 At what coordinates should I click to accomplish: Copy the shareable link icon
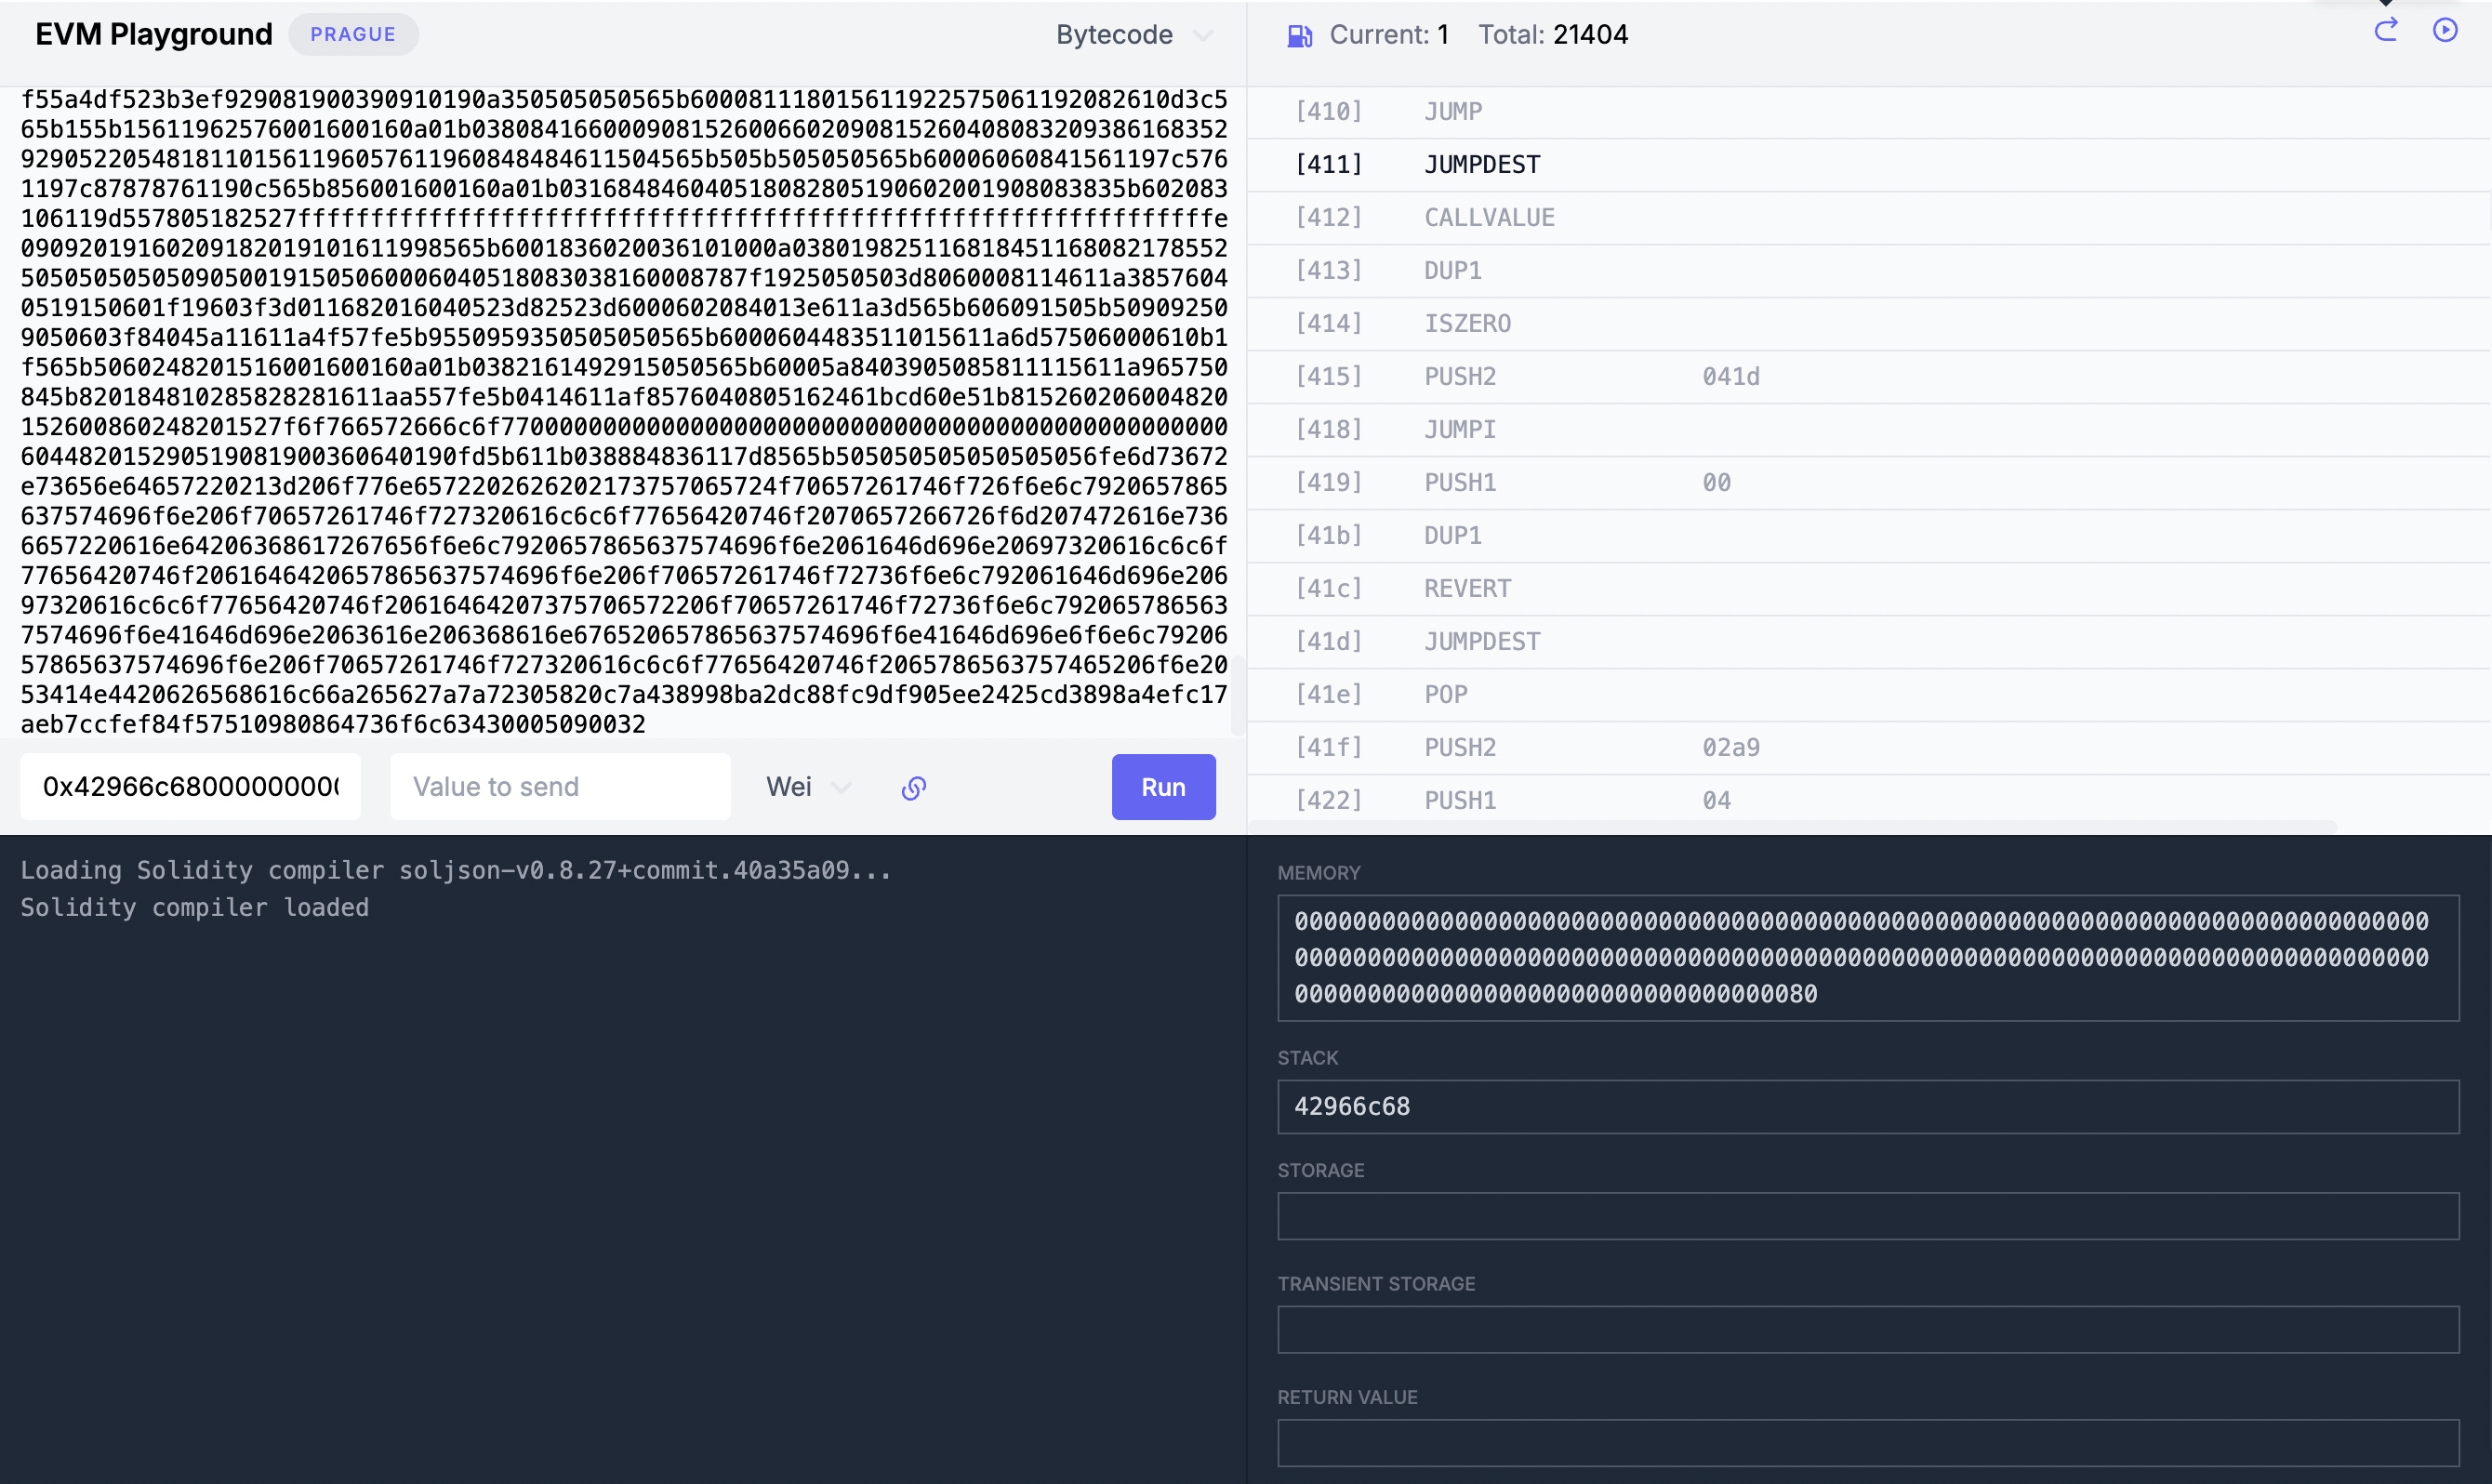913,788
